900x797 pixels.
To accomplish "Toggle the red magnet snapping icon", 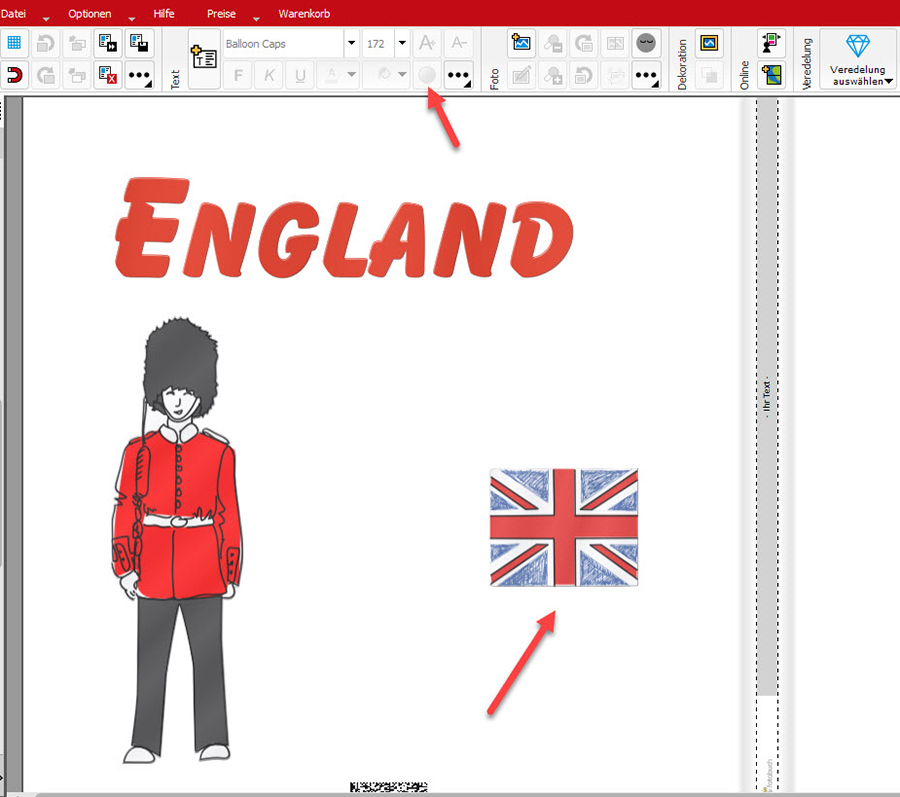I will [14, 75].
